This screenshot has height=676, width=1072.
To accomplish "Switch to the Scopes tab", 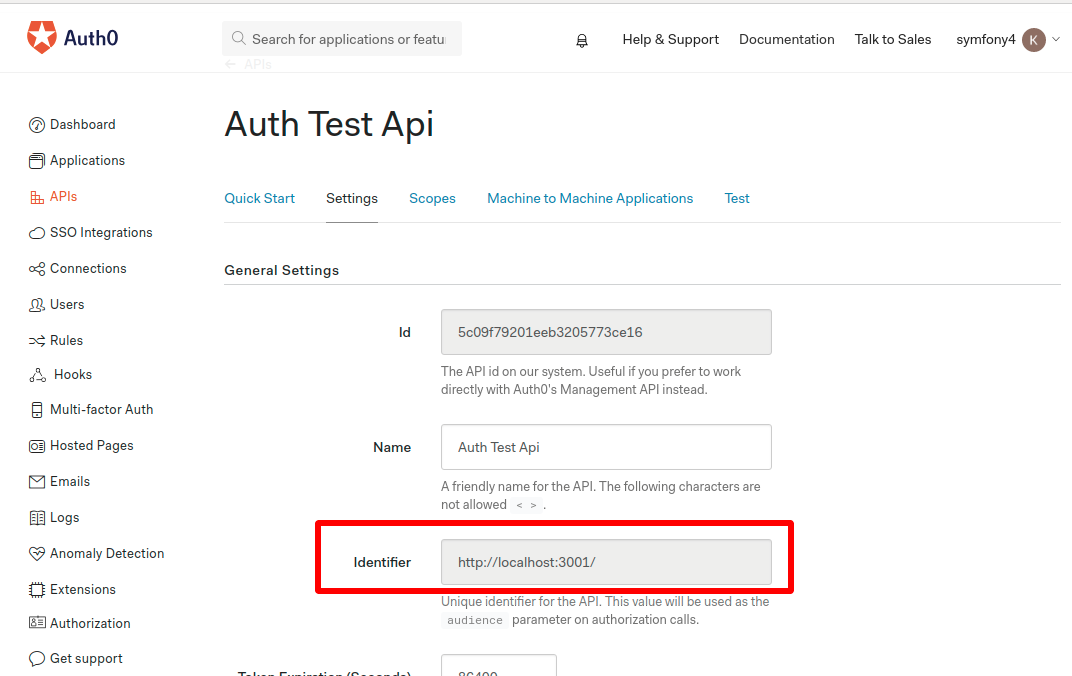I will coord(432,198).
